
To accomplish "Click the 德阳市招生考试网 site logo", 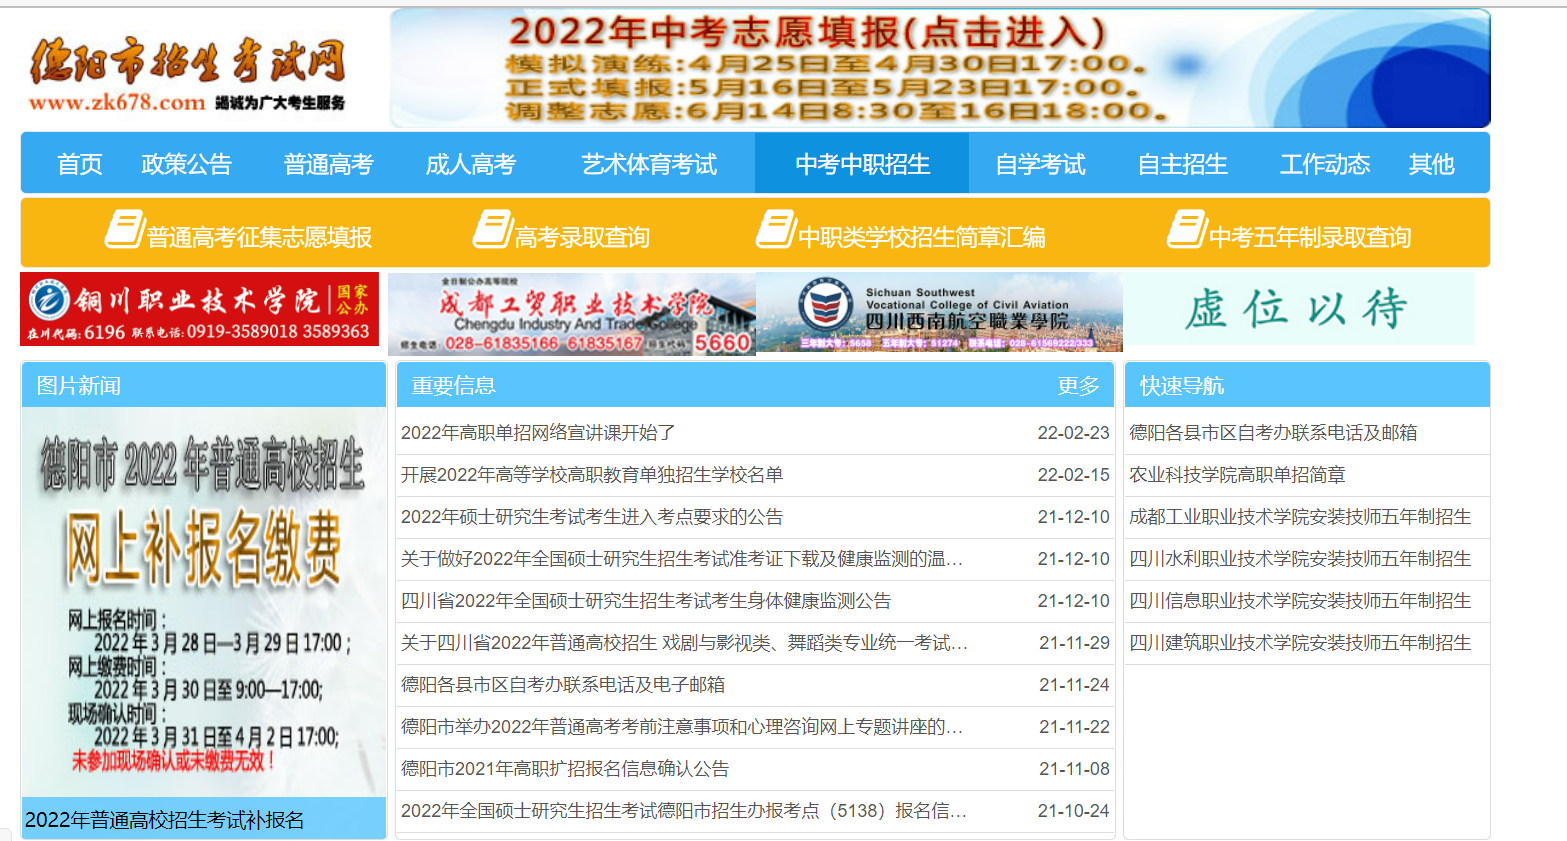I will coord(188,73).
